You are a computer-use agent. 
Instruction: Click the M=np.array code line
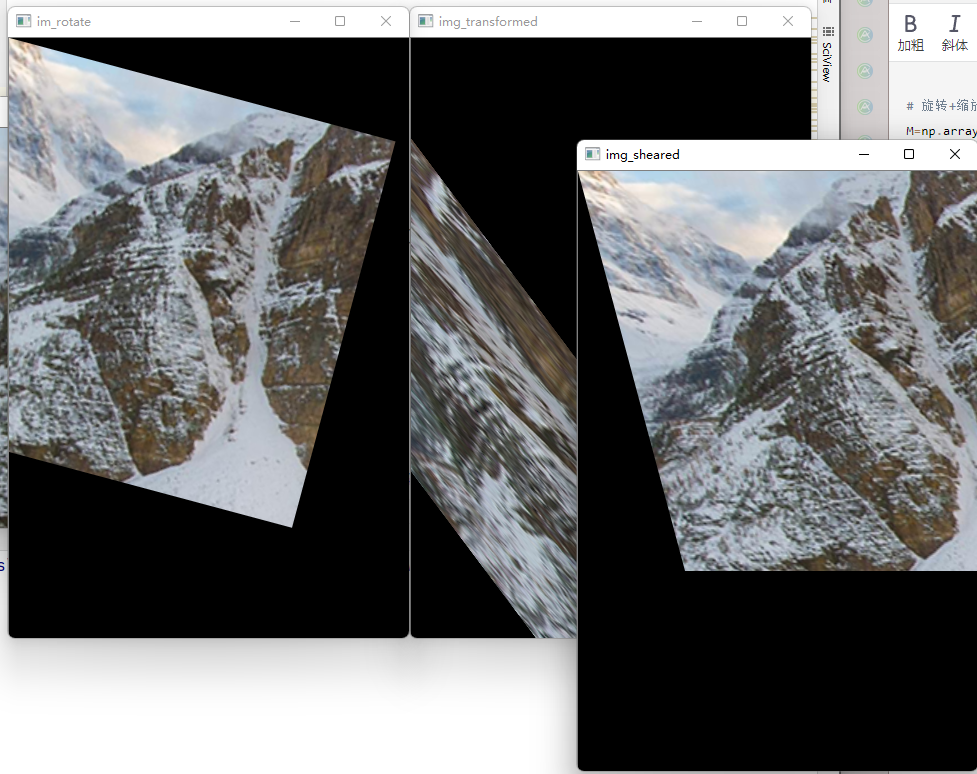click(941, 131)
